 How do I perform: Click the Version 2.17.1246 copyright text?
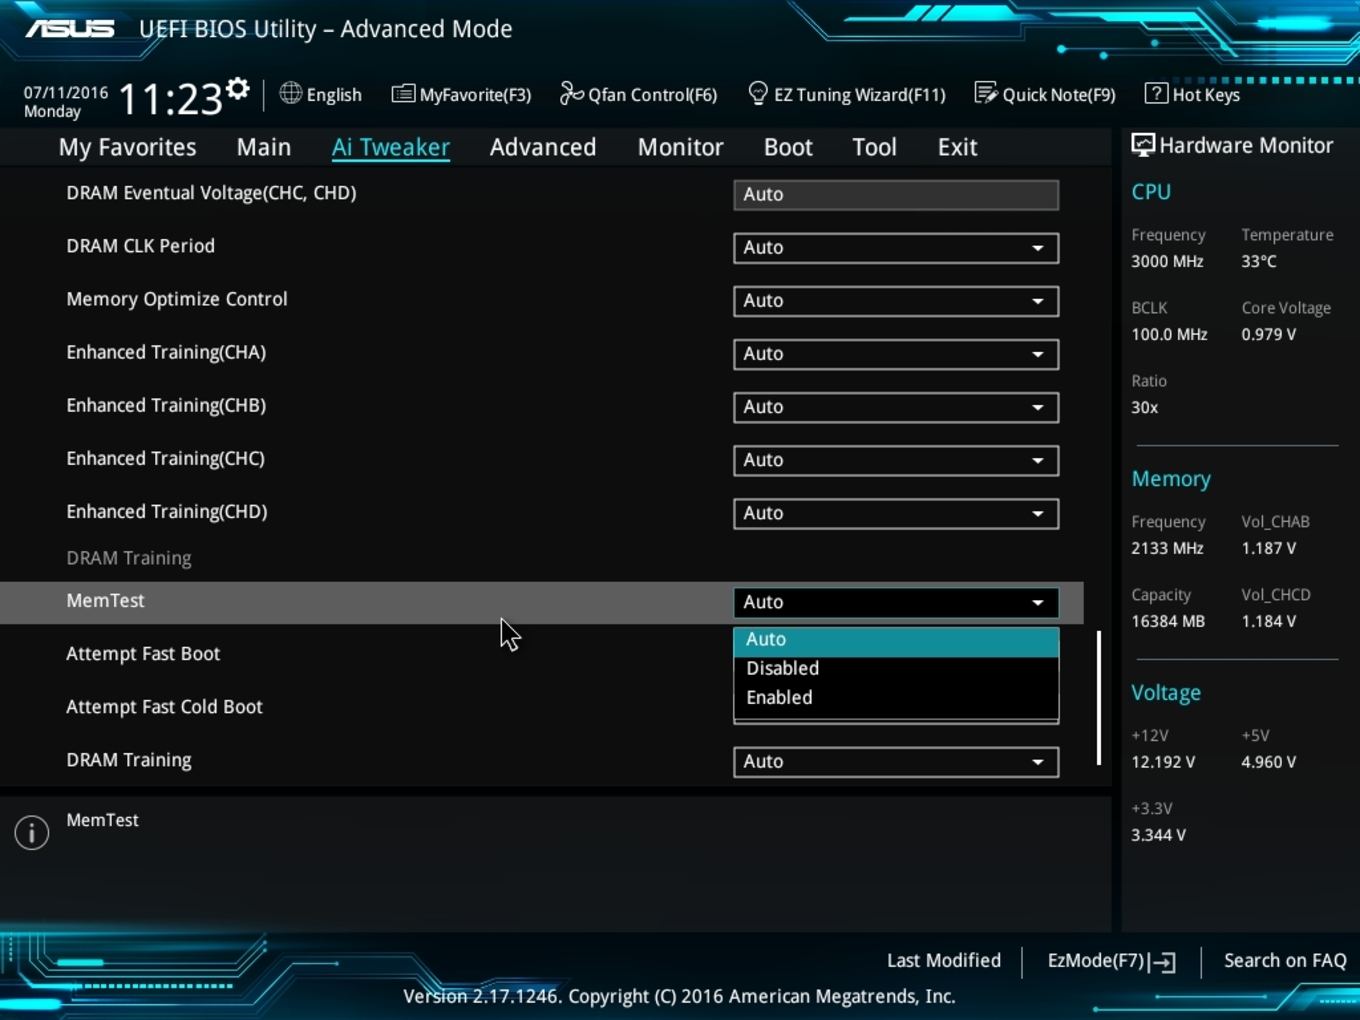[679, 996]
